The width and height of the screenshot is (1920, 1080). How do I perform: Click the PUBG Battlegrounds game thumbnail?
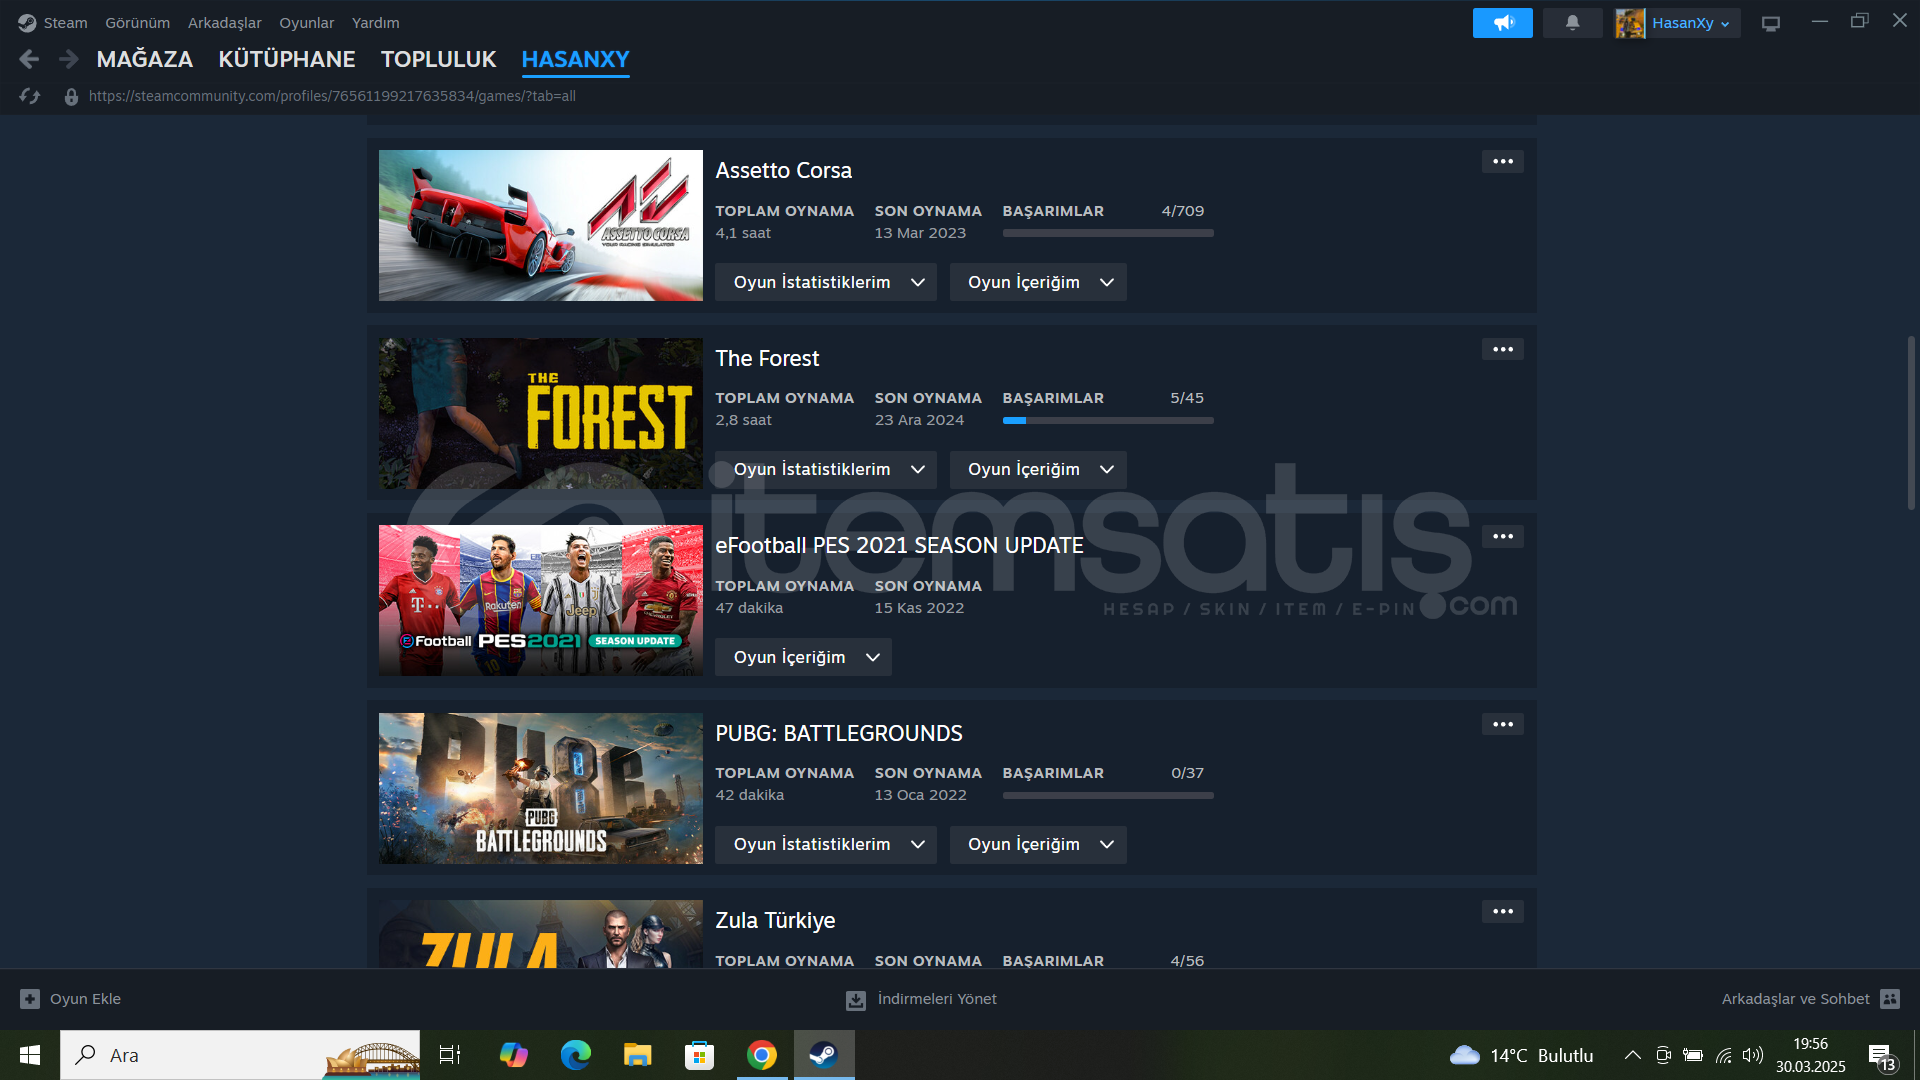pos(541,788)
